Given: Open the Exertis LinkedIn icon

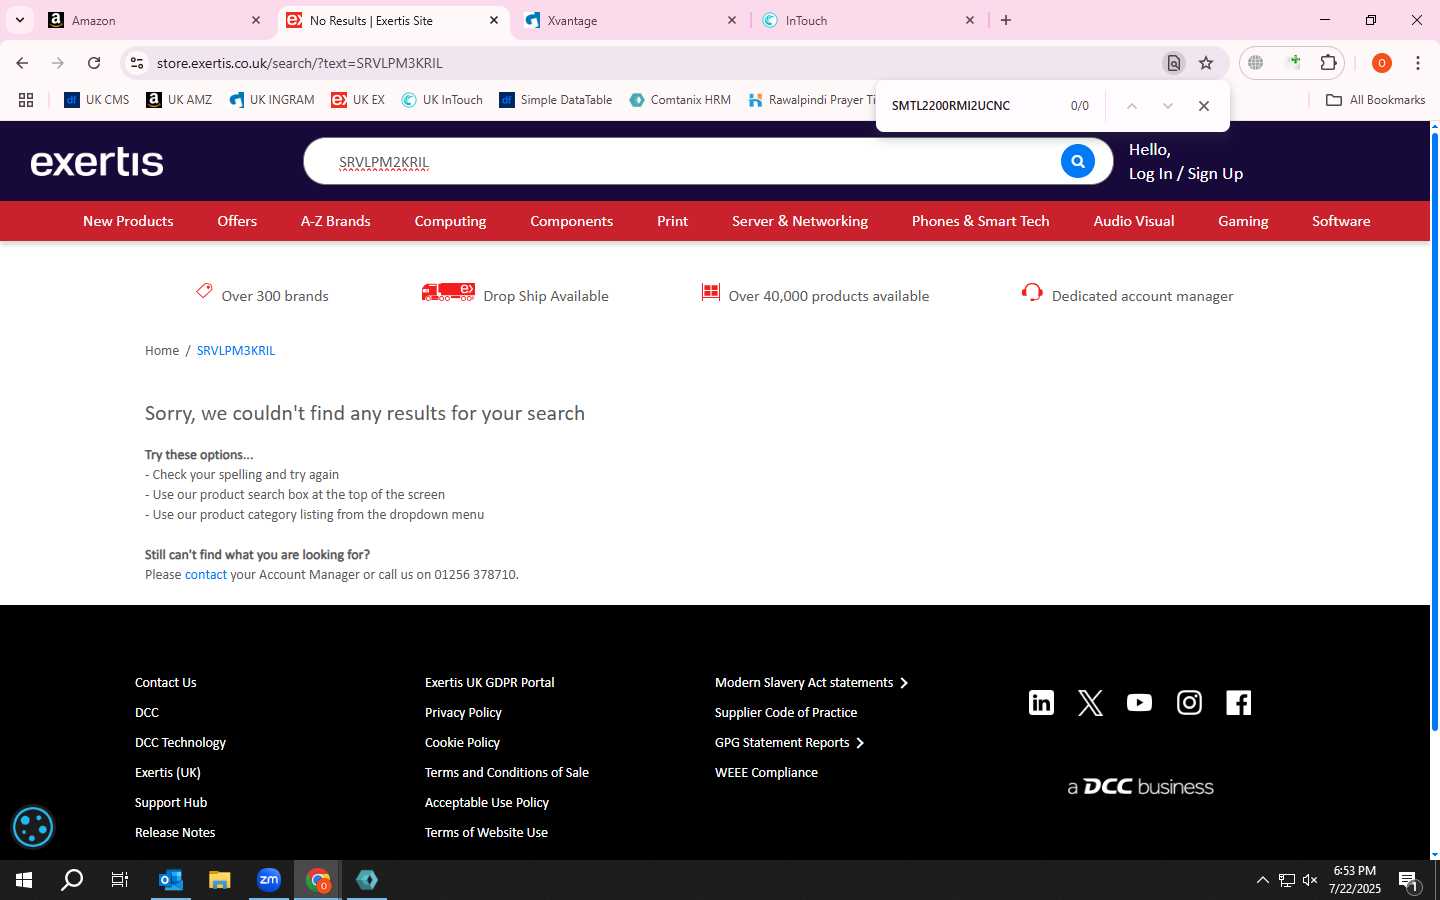Looking at the screenshot, I should [1041, 703].
